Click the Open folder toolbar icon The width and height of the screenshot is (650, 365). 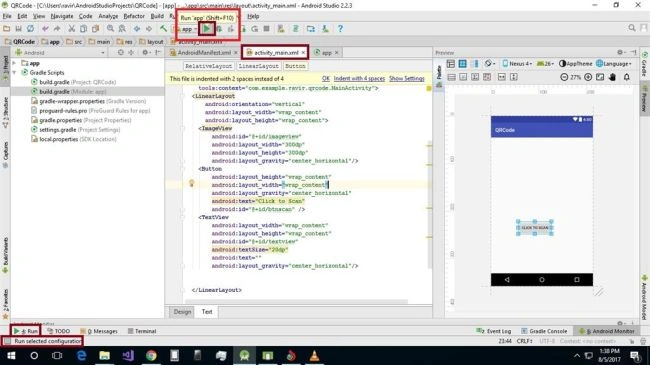pyautogui.click(x=6, y=29)
